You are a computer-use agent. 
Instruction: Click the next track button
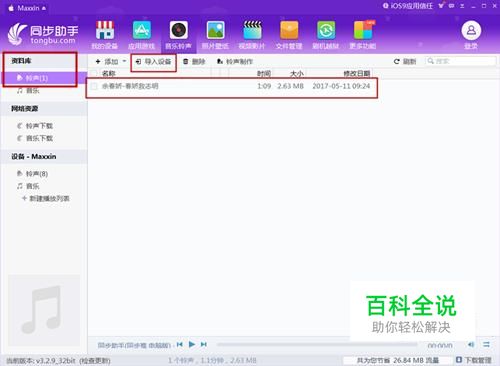click(204, 344)
